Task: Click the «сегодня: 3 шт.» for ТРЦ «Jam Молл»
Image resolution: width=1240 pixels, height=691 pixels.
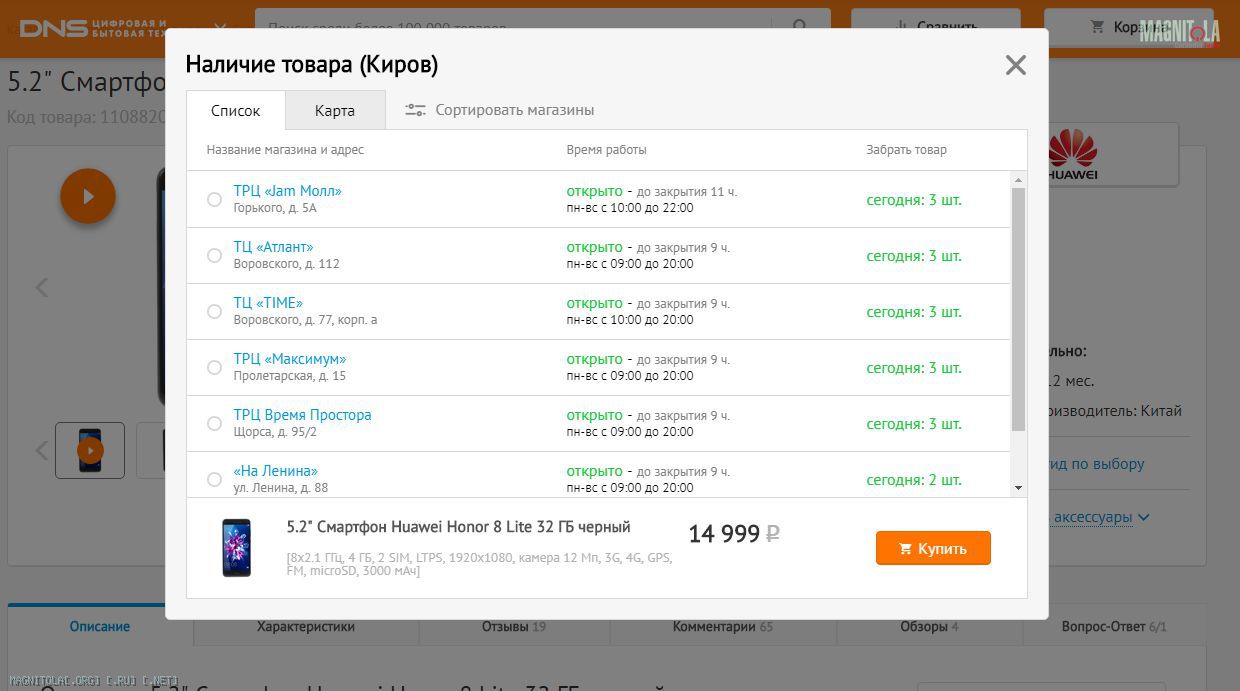Action: pos(914,200)
